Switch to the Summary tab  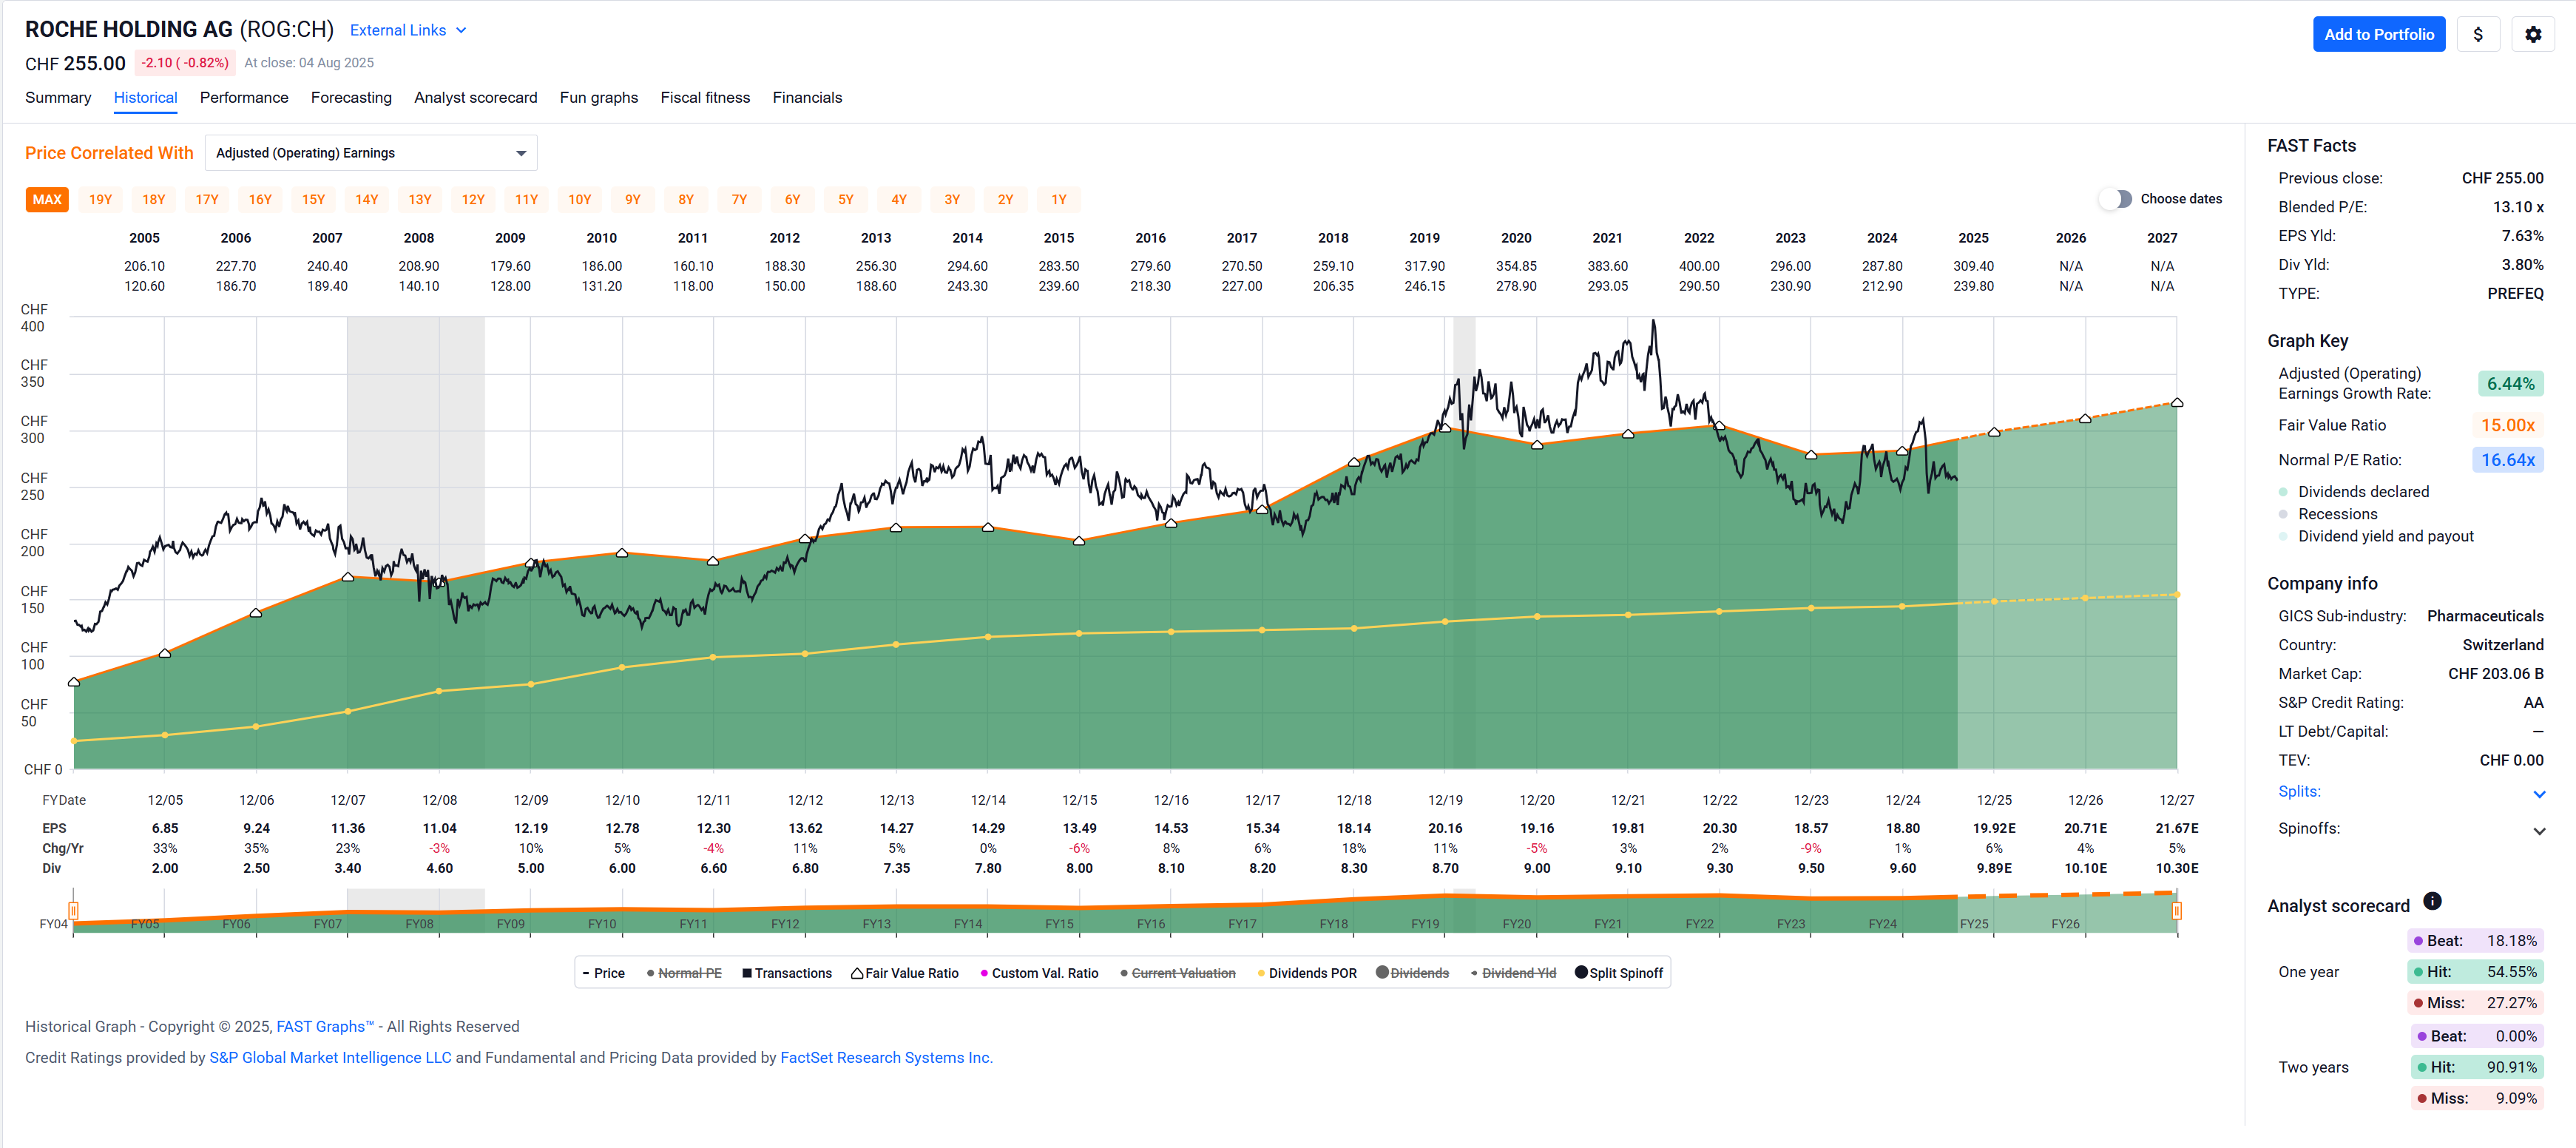point(58,98)
